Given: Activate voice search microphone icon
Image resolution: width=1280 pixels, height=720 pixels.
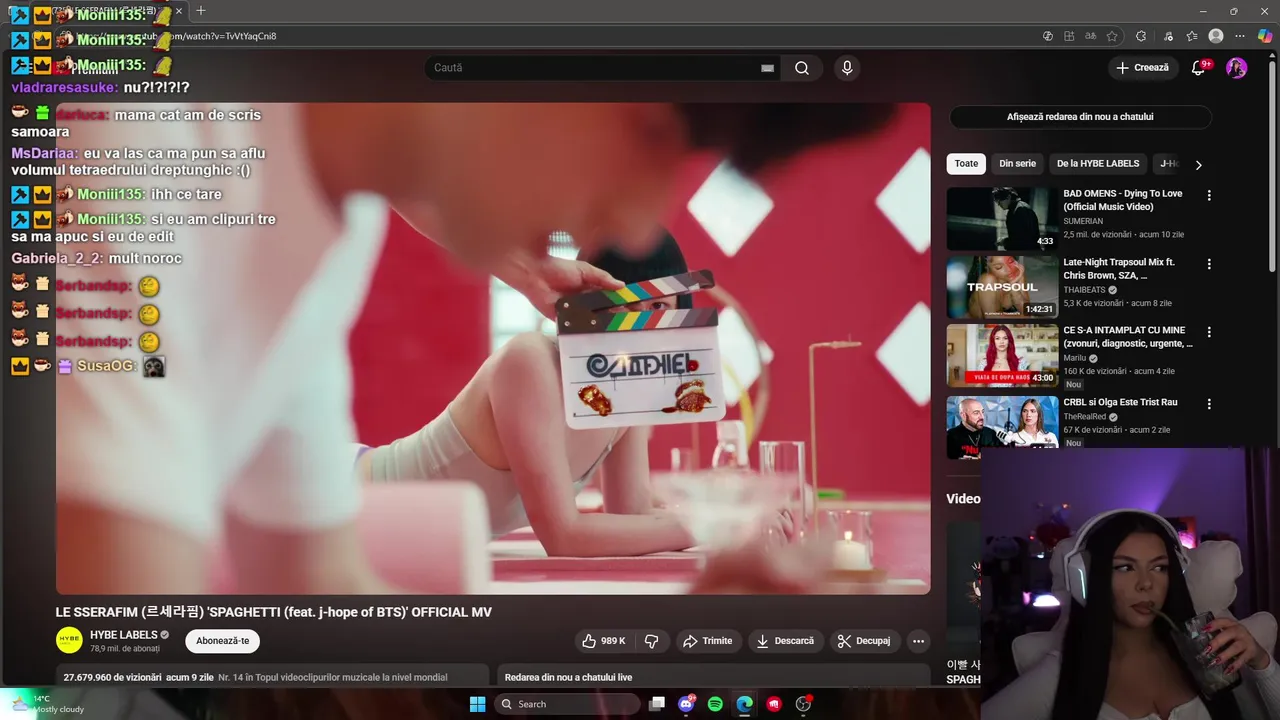Looking at the screenshot, I should [x=847, y=68].
